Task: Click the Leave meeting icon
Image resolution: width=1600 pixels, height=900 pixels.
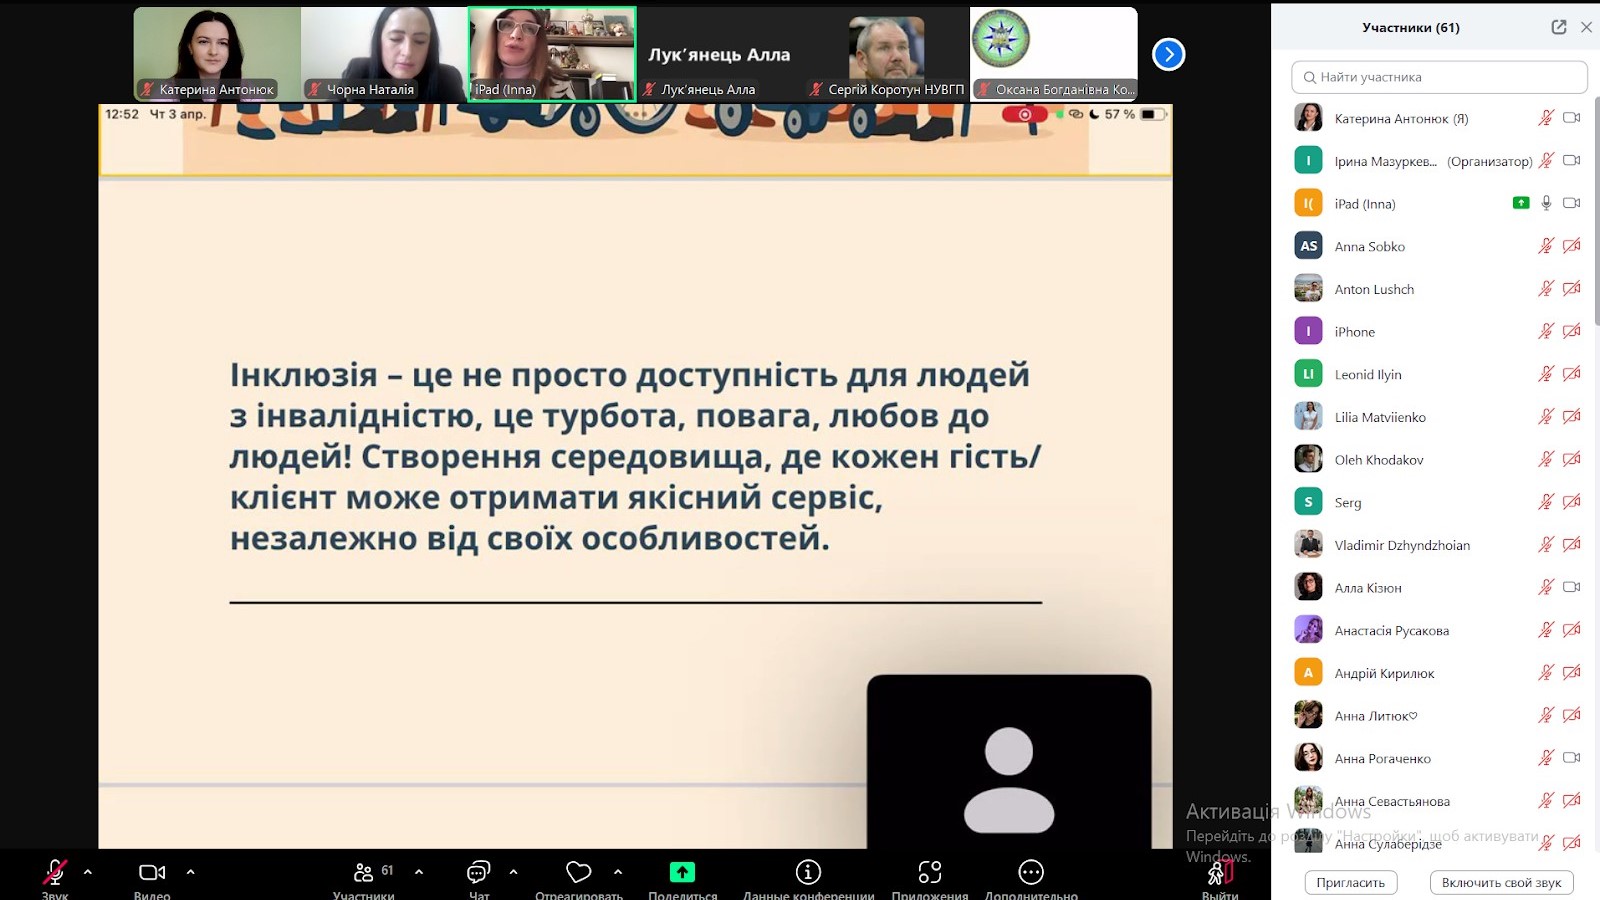Action: (1219, 874)
